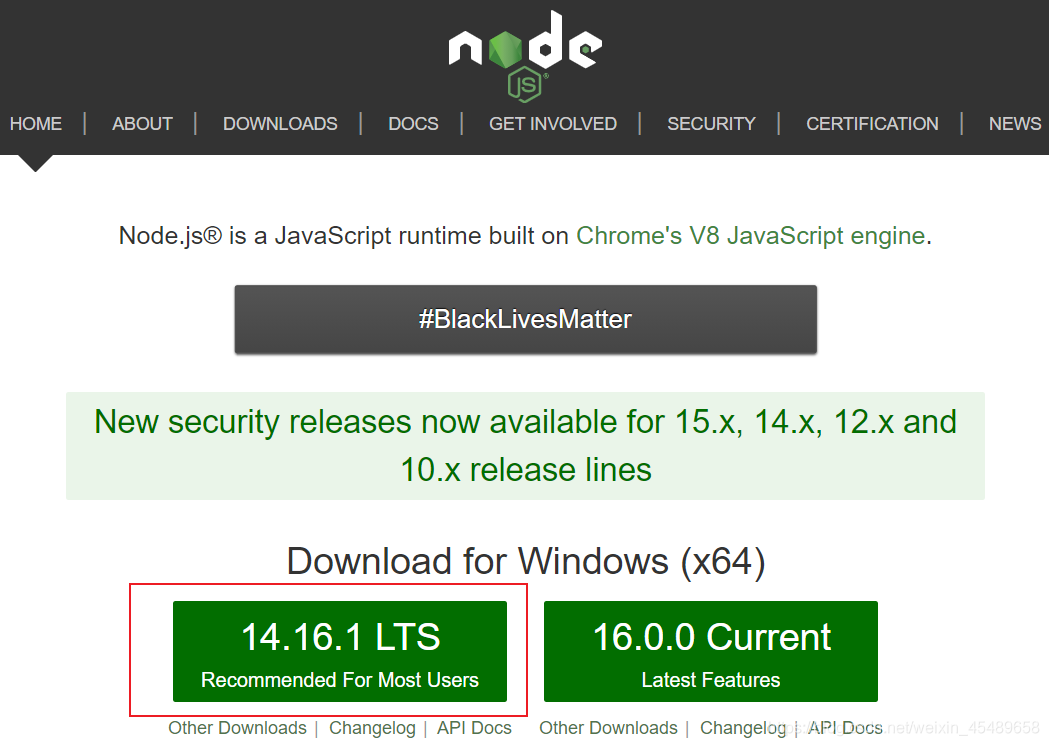This screenshot has height=746, width=1049.
Task: Click the #BlackLivesMatter banner button
Action: click(525, 319)
